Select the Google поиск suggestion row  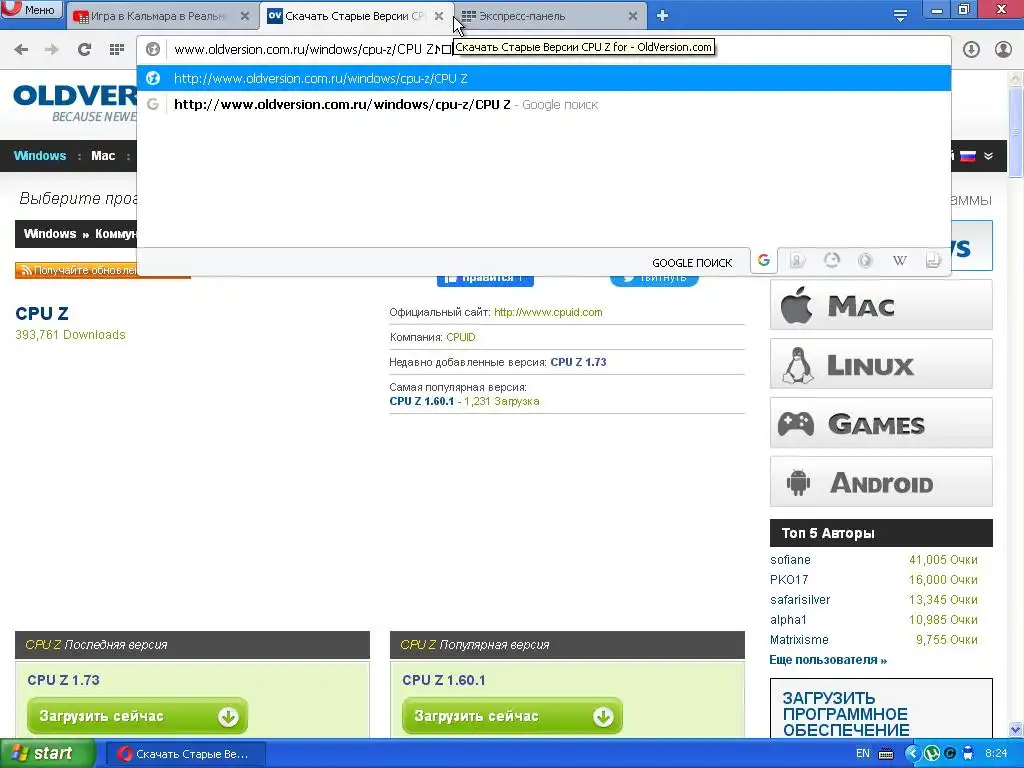(x=543, y=104)
